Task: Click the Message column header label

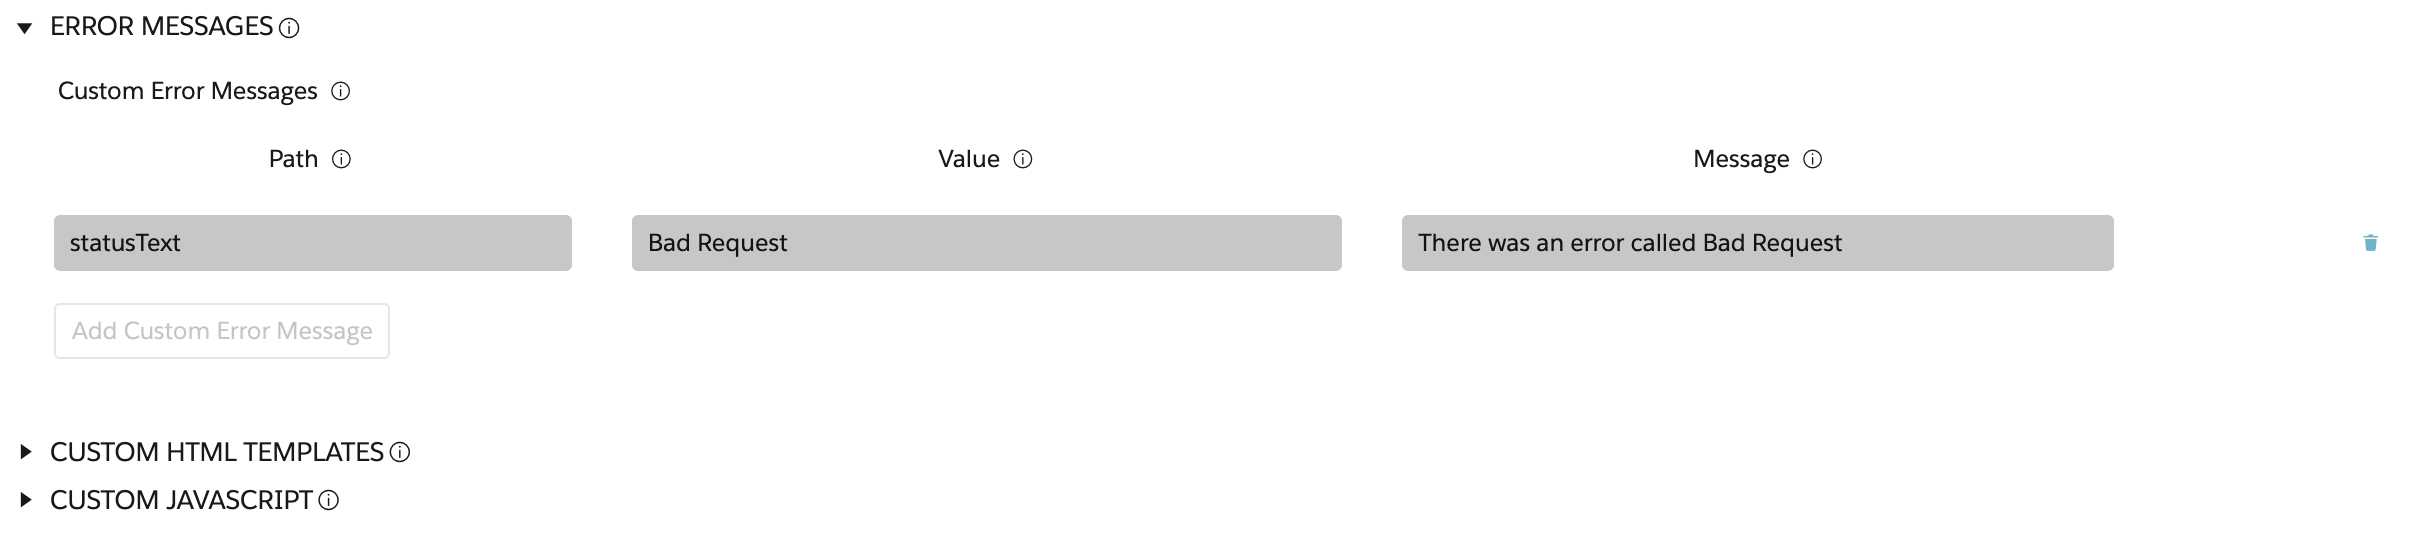Action: tap(1740, 160)
